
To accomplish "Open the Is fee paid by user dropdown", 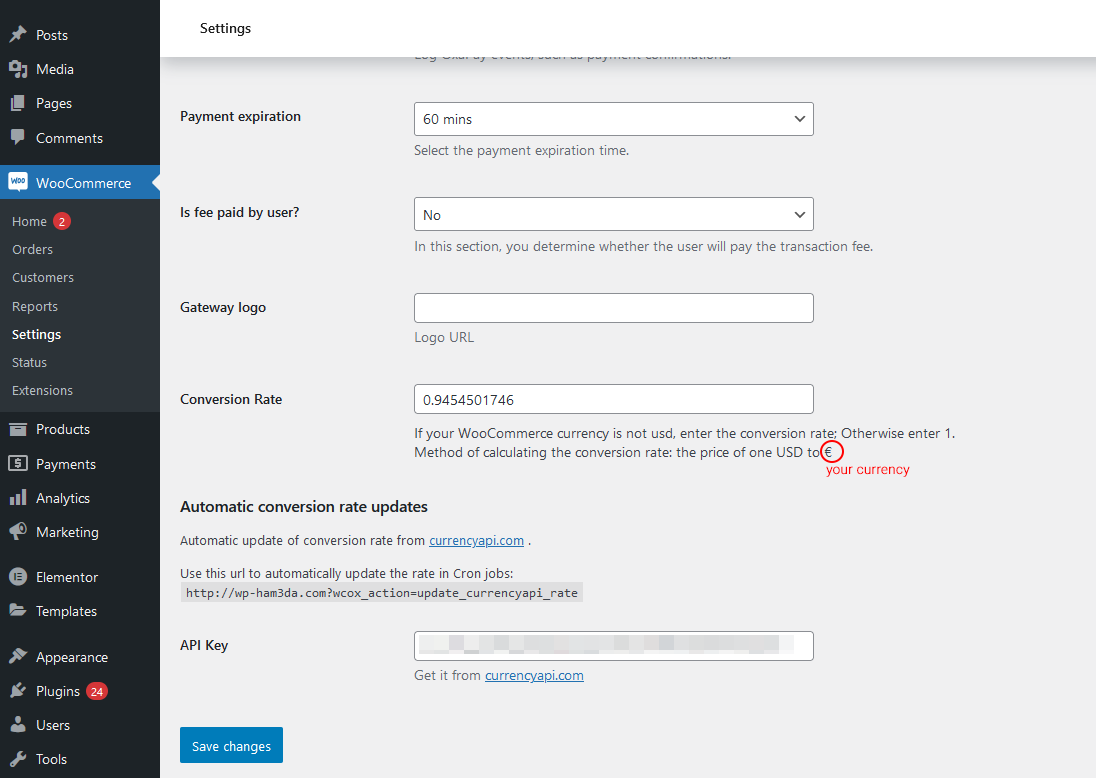I will [x=614, y=215].
